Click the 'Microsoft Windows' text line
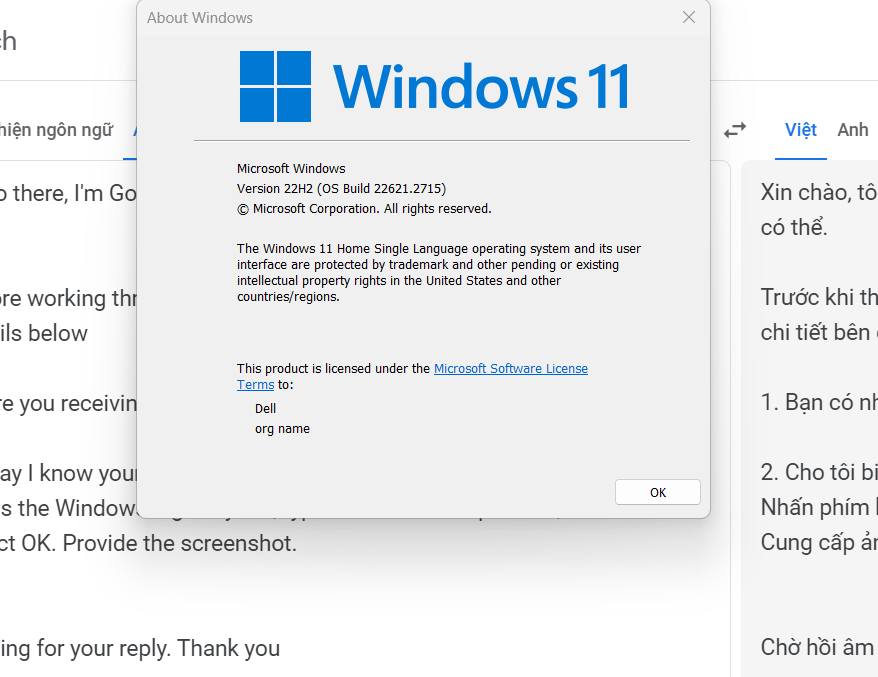 pos(291,169)
